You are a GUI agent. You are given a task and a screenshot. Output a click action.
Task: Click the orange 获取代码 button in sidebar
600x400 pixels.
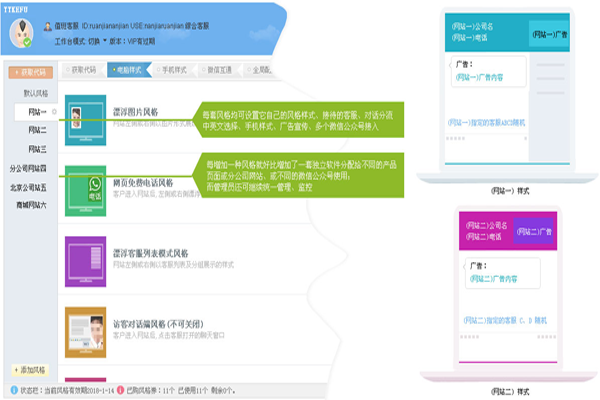pyautogui.click(x=31, y=72)
